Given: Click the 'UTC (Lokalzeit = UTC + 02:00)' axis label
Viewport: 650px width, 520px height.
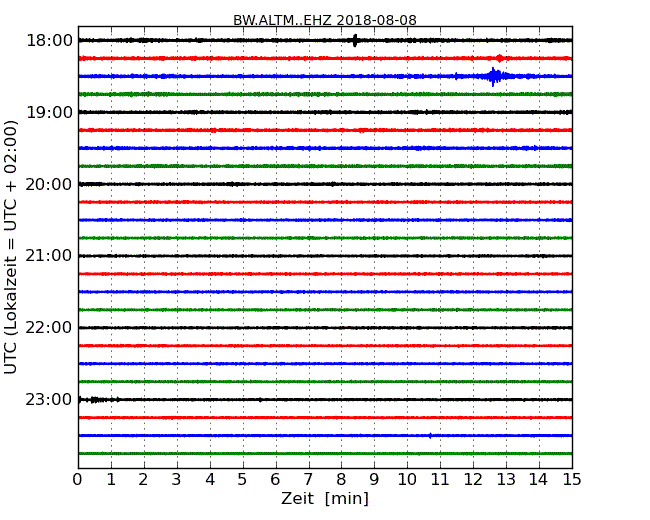Looking at the screenshot, I should click(10, 247).
